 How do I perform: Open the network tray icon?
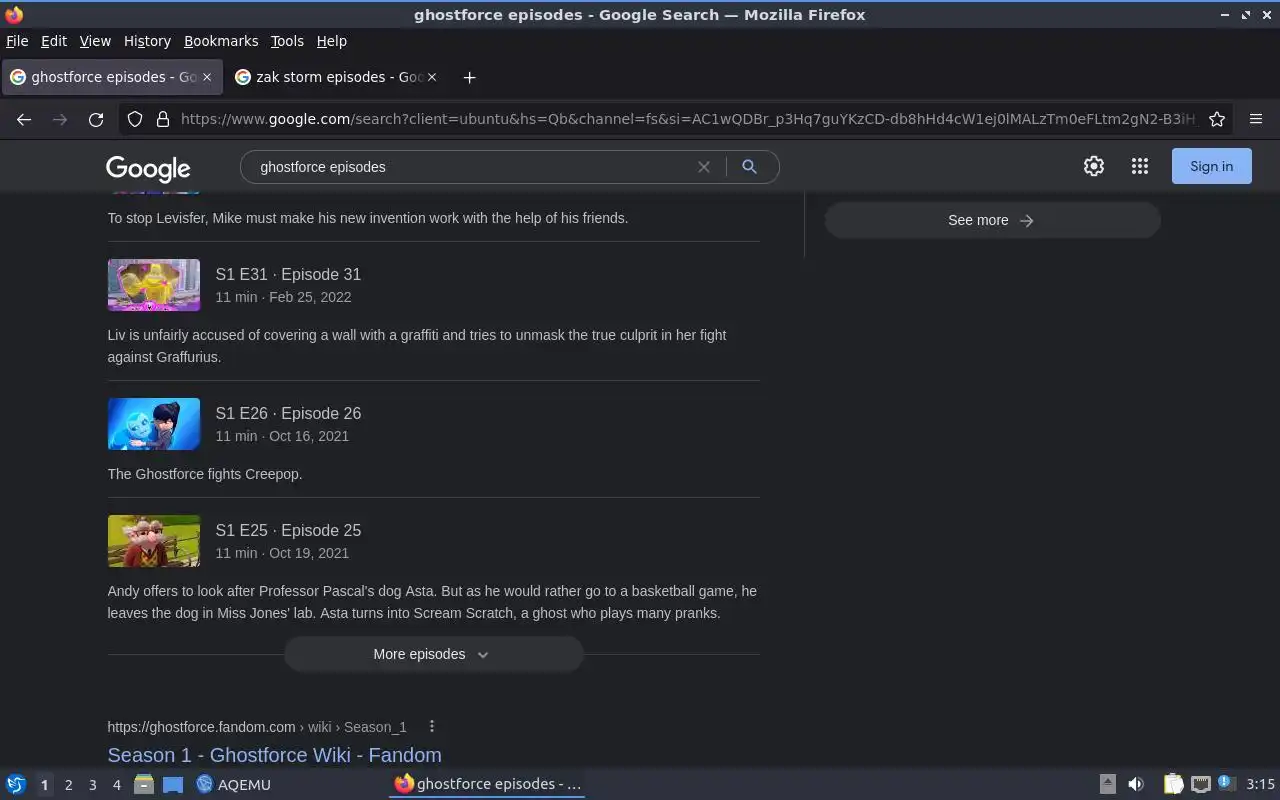pos(1201,784)
